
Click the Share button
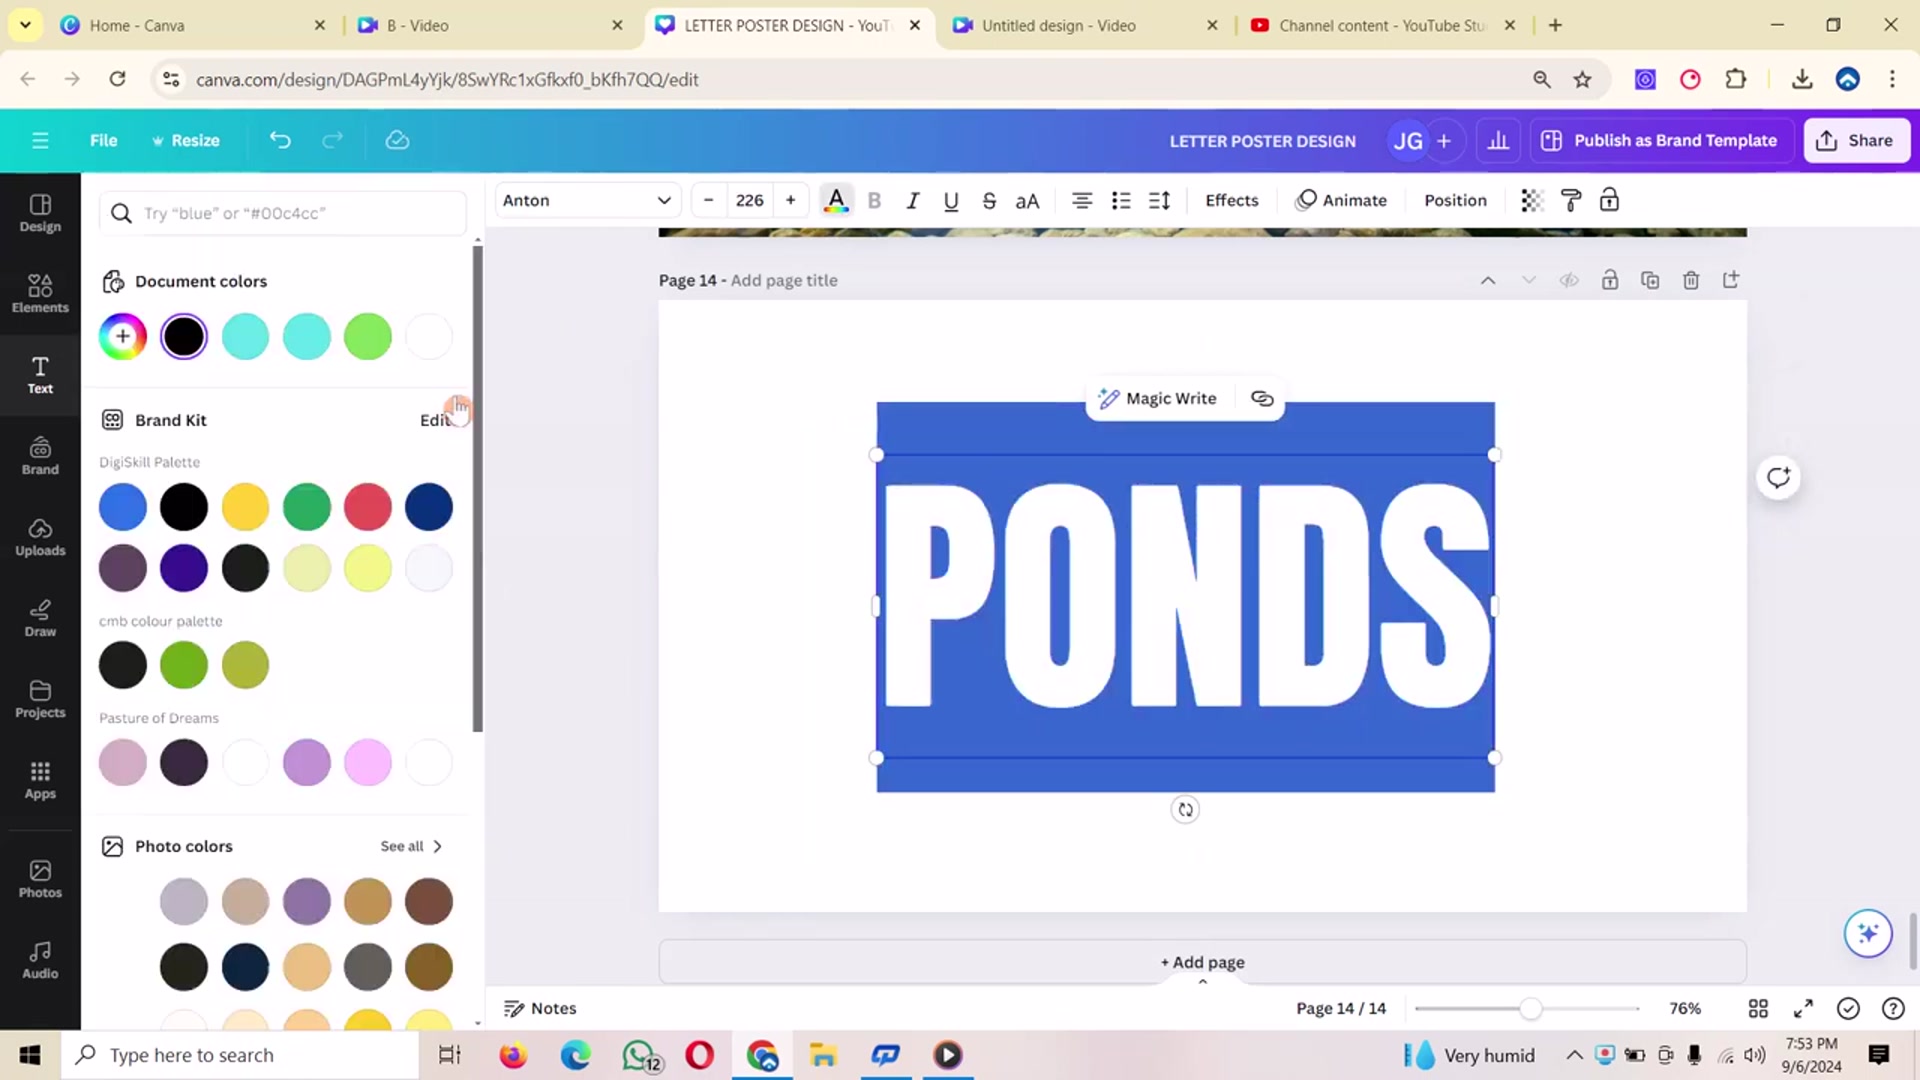click(x=1856, y=140)
